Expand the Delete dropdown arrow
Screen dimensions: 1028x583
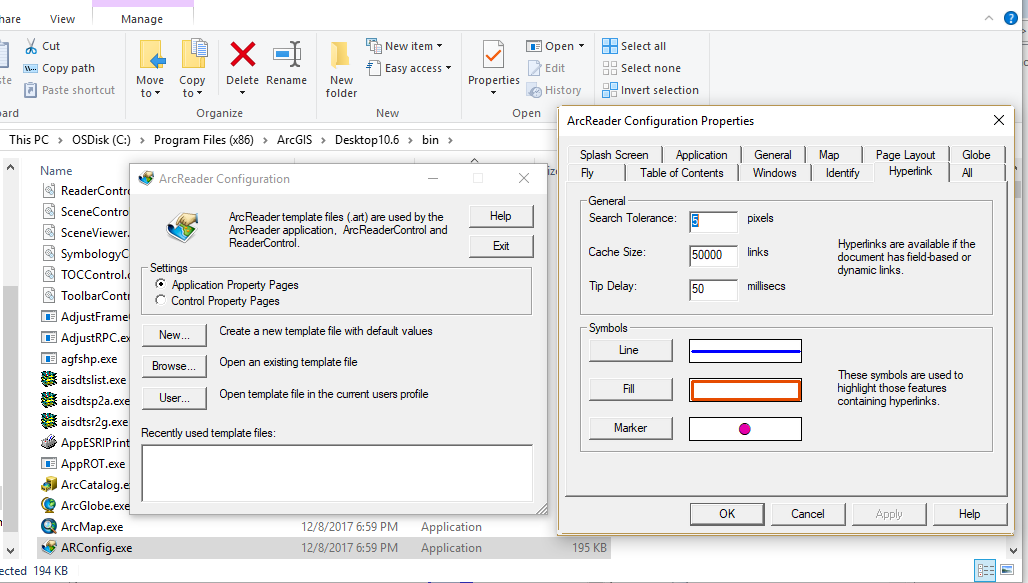click(243, 92)
